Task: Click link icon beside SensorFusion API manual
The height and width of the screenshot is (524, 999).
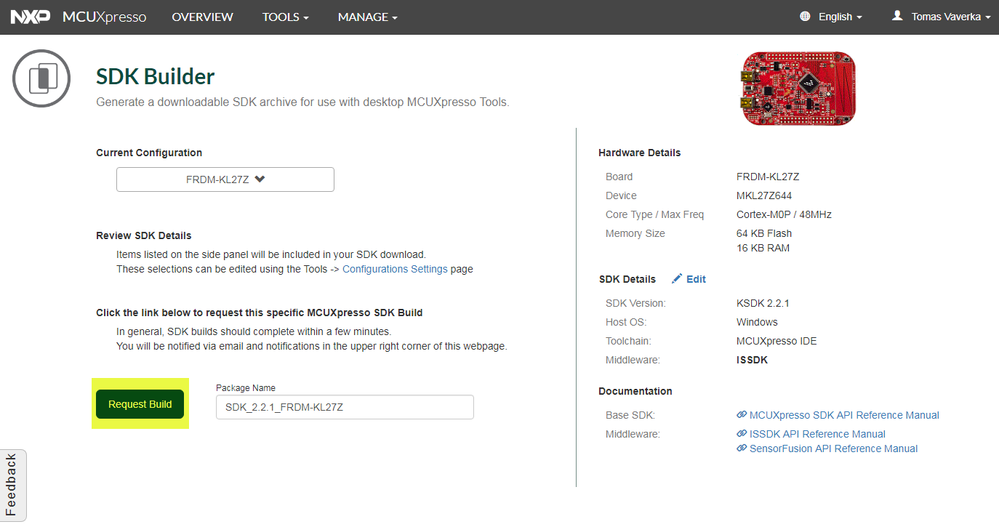Action: tap(741, 449)
